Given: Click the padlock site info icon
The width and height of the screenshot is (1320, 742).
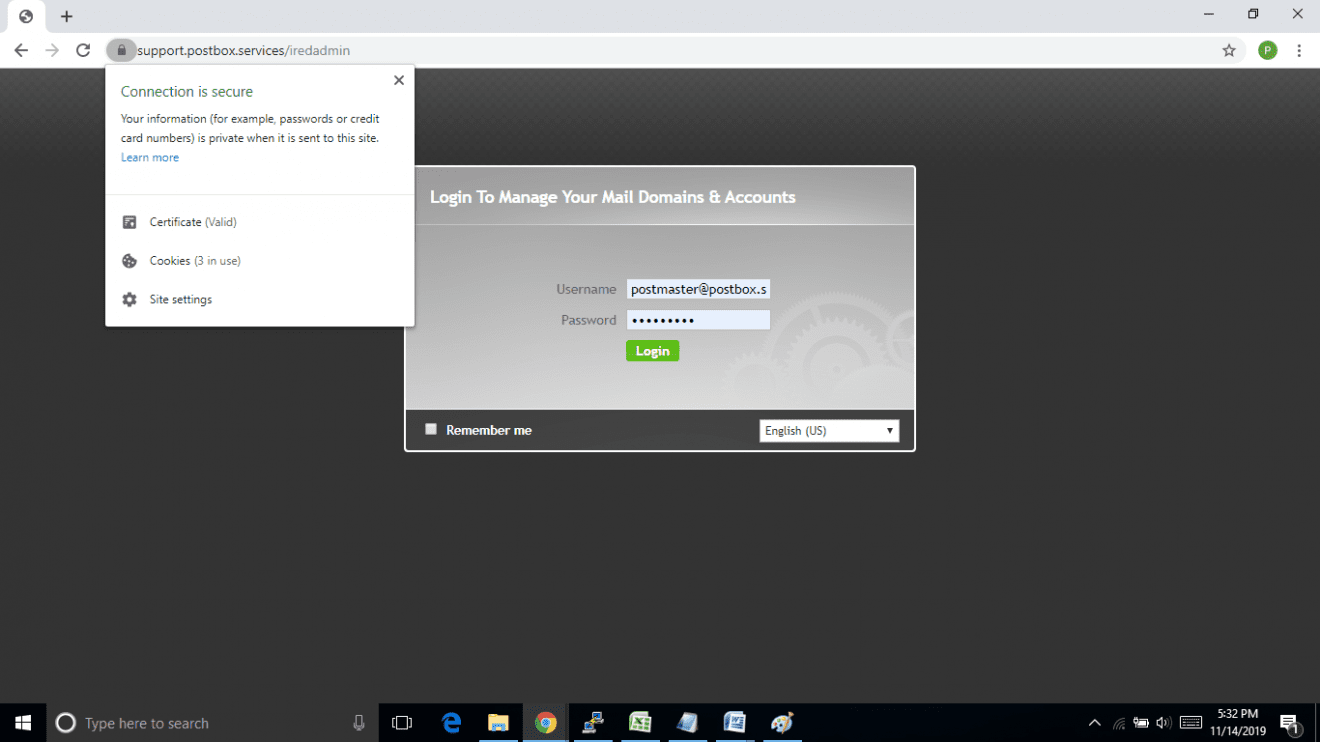Looking at the screenshot, I should [121, 50].
